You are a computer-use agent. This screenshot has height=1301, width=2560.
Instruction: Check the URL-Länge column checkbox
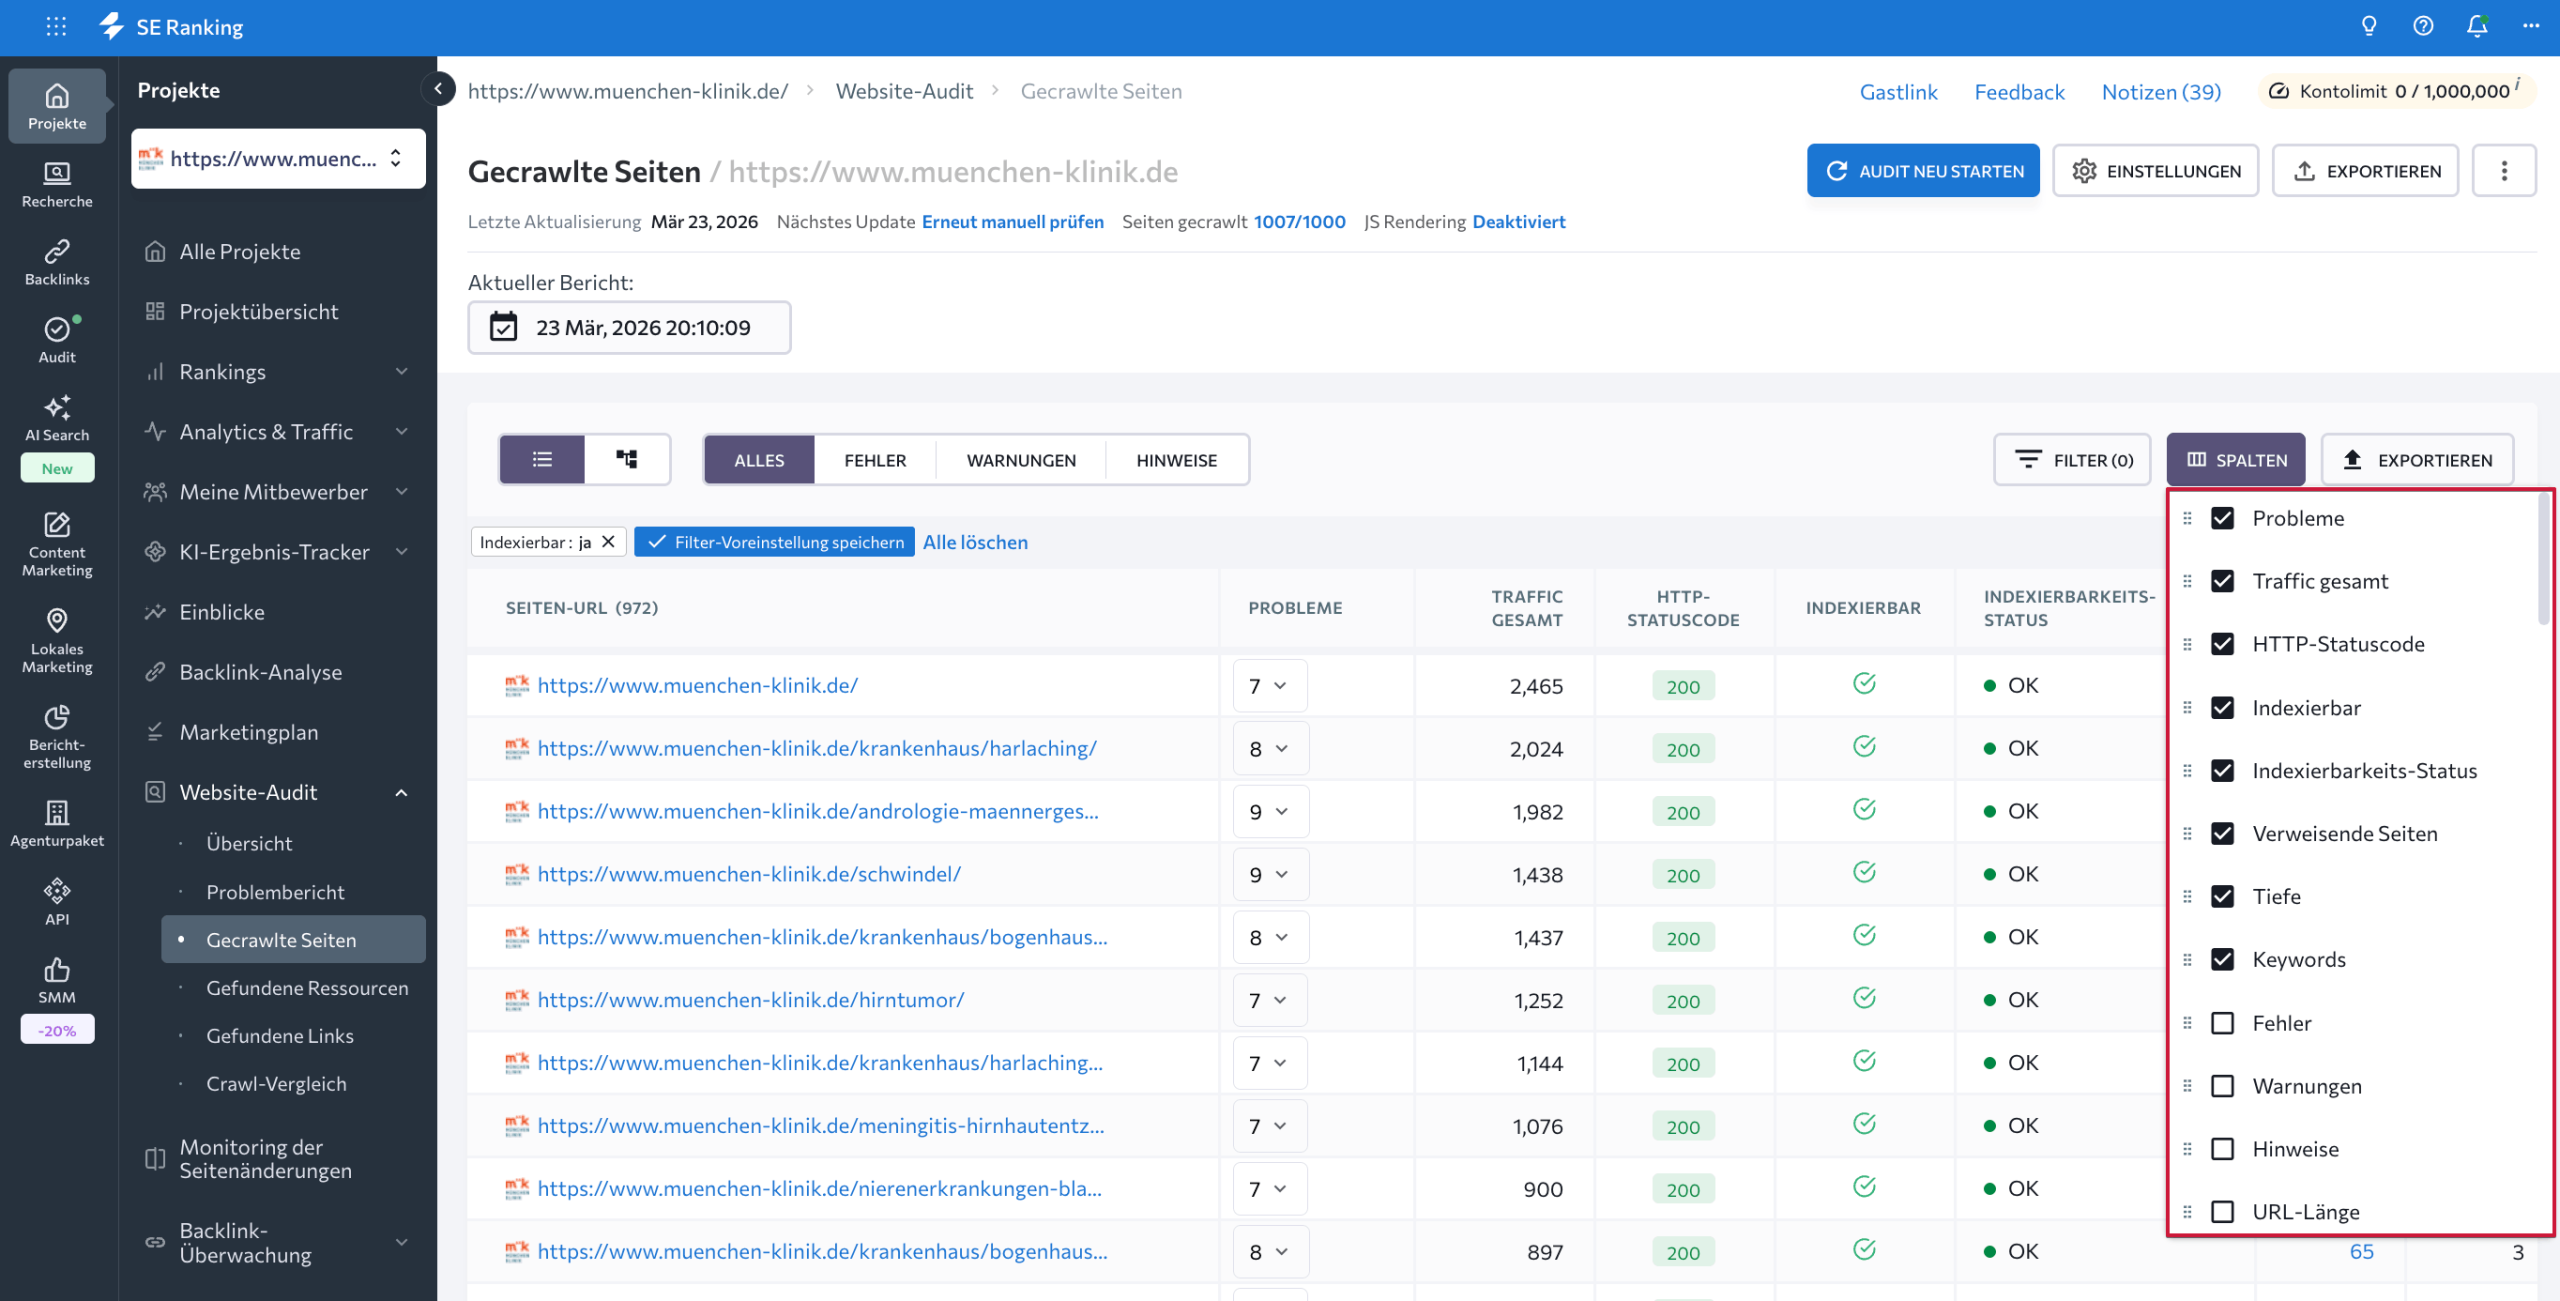[x=2222, y=1212]
